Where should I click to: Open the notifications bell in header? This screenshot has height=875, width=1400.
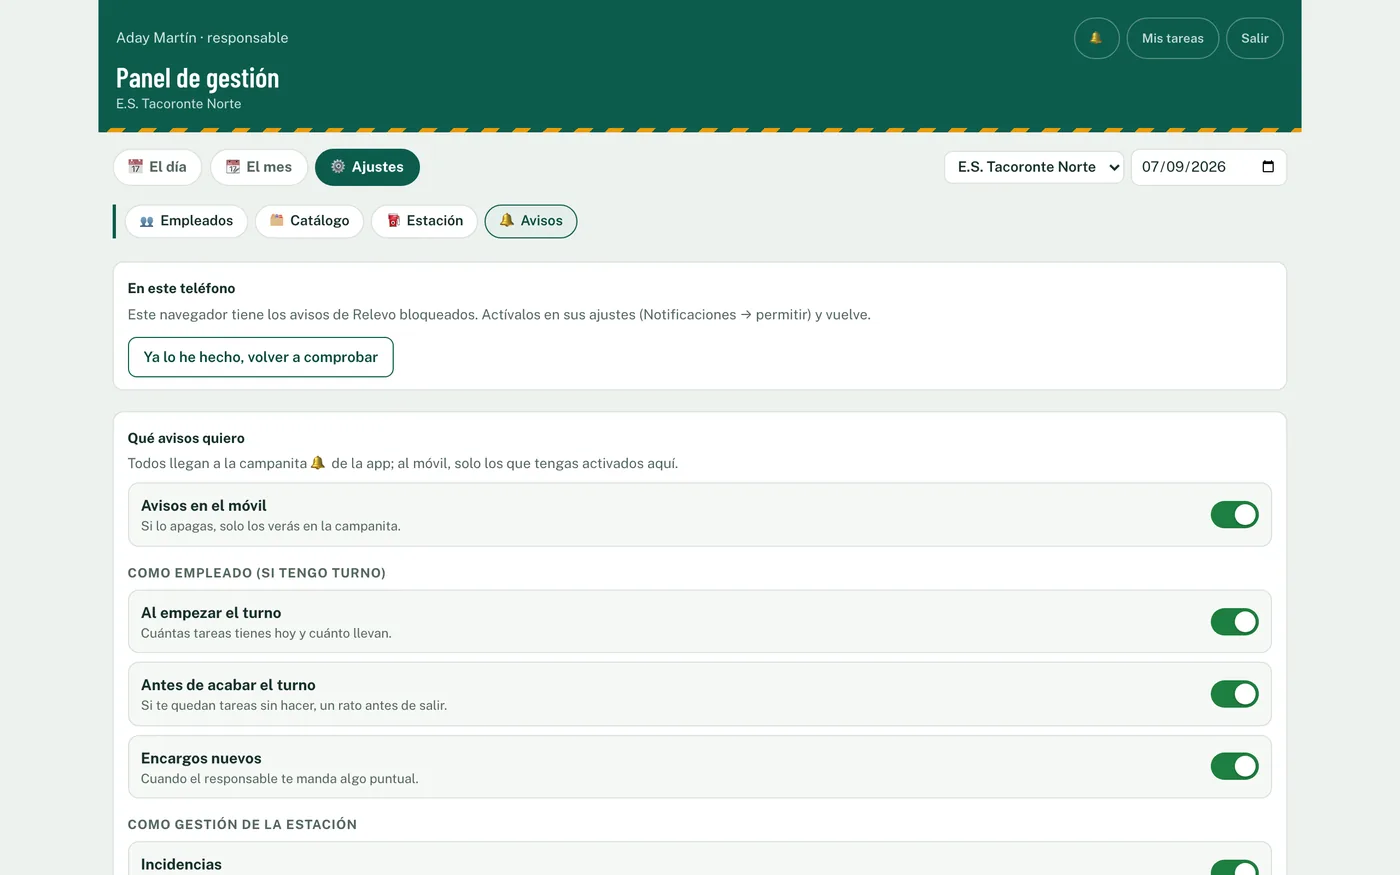1096,38
